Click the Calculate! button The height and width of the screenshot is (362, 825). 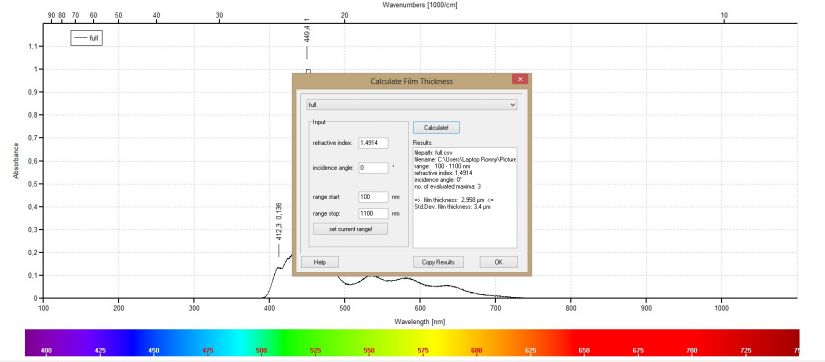click(436, 127)
